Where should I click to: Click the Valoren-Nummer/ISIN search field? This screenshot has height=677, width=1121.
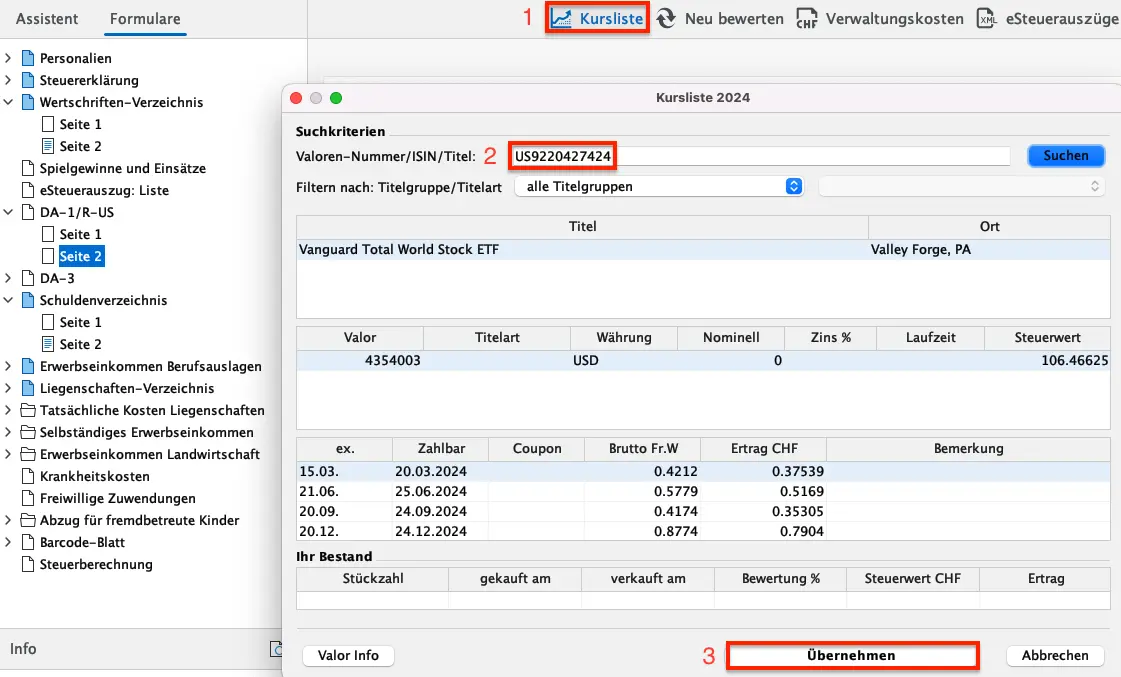click(760, 156)
